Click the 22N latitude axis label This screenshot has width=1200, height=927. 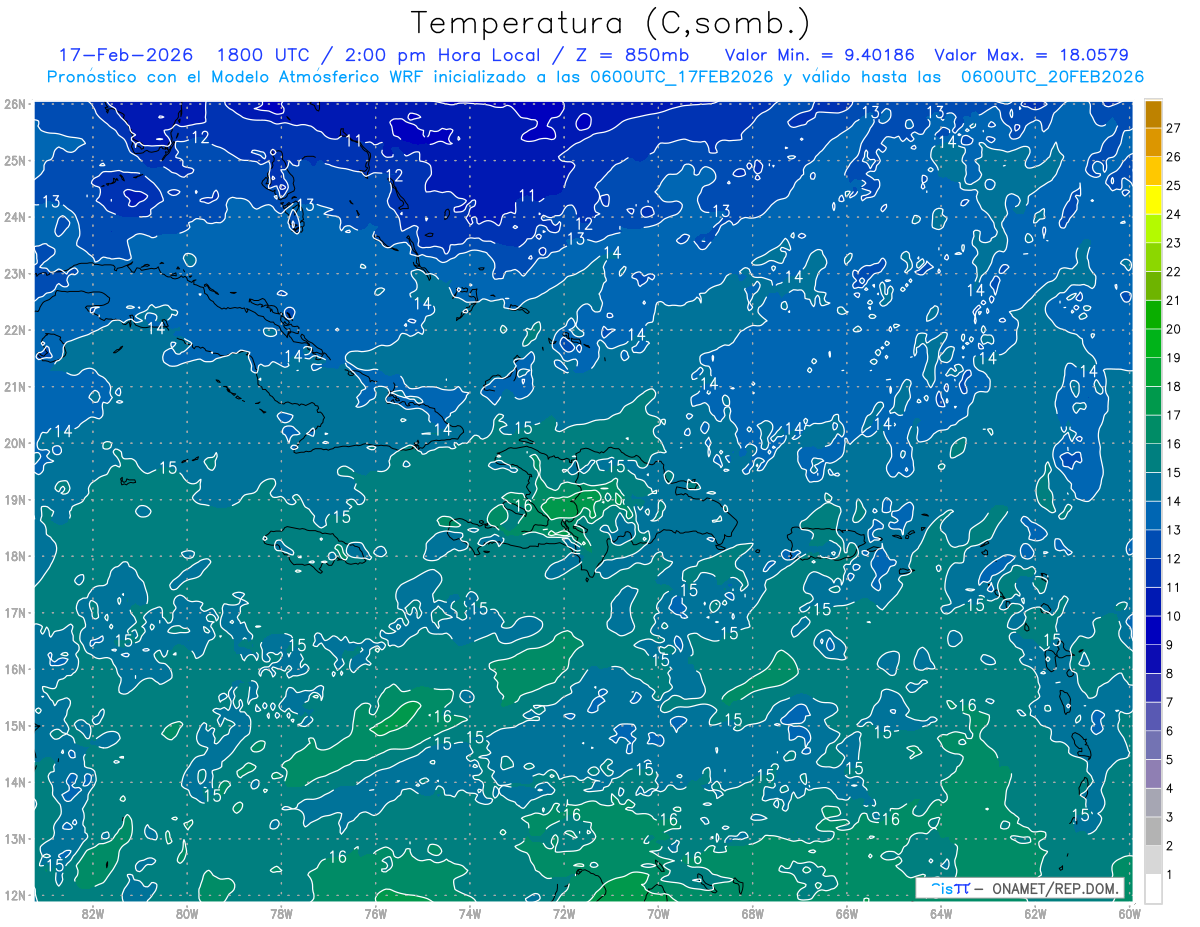[x=14, y=330]
